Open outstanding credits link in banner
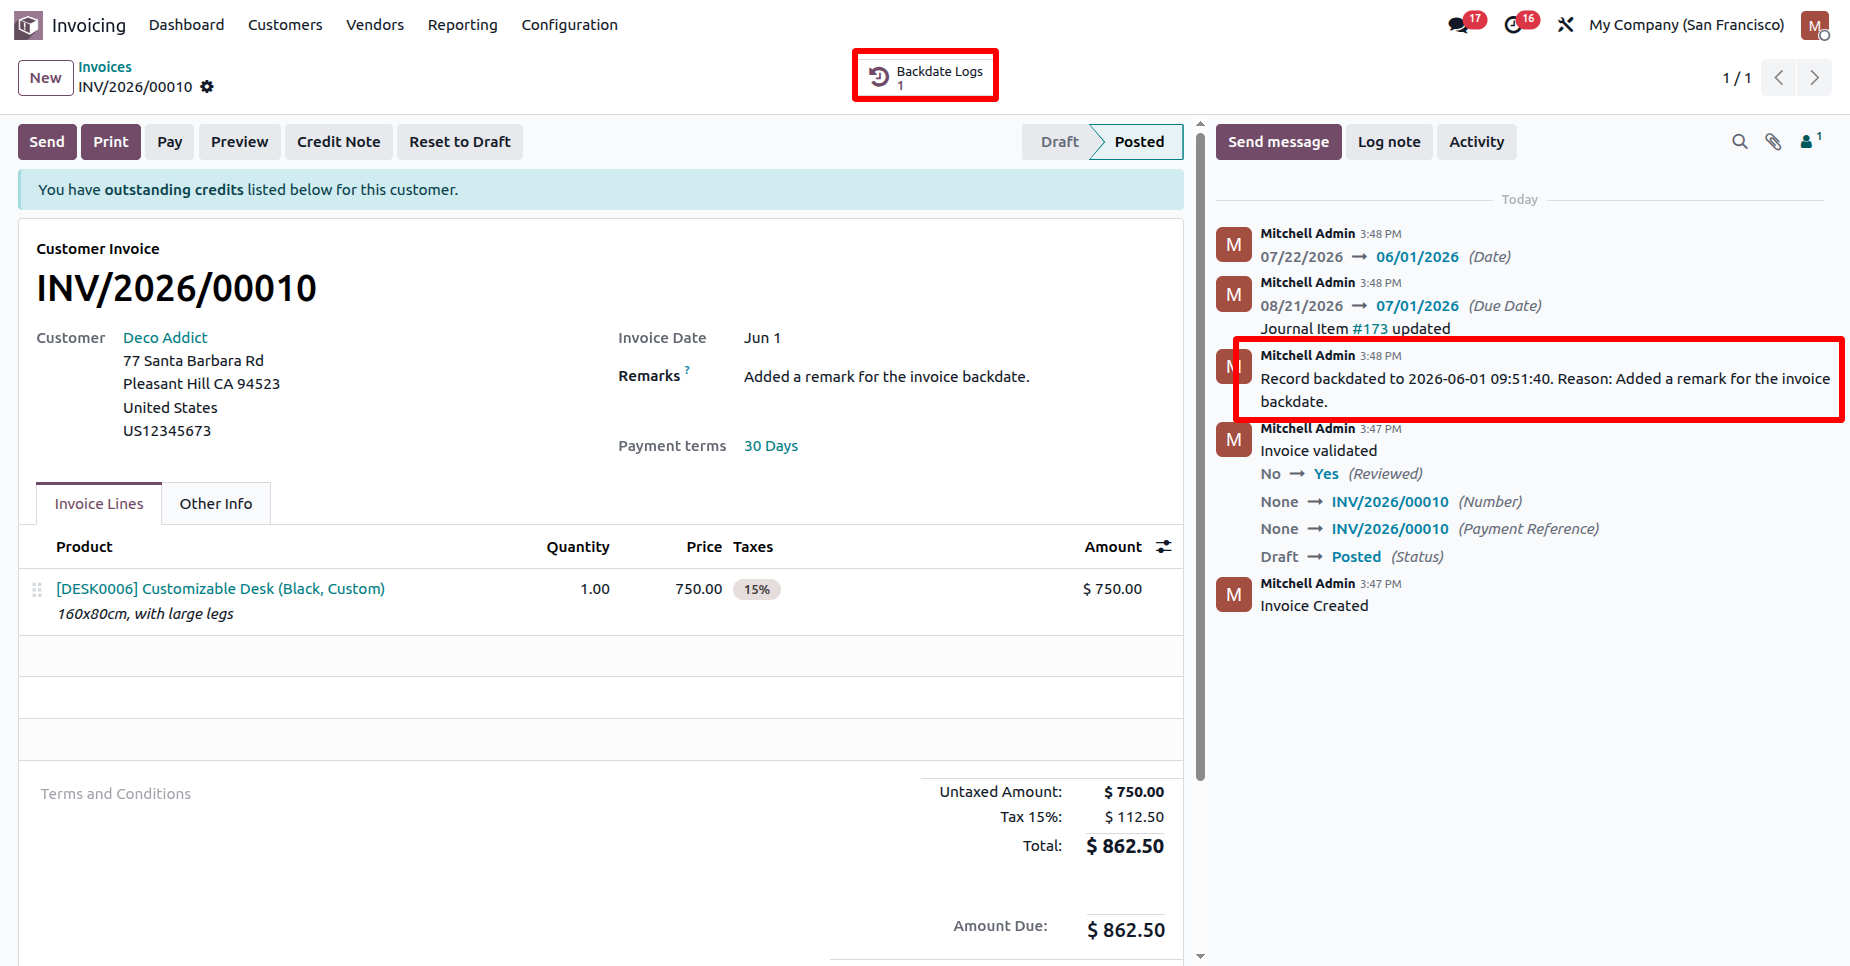 [x=174, y=190]
